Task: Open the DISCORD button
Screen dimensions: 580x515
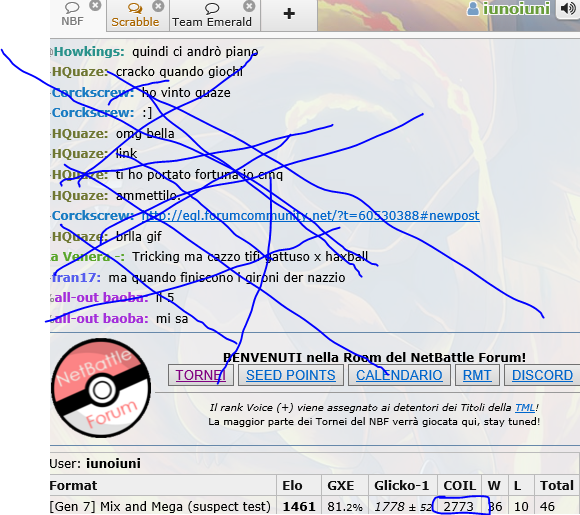Action: click(542, 375)
